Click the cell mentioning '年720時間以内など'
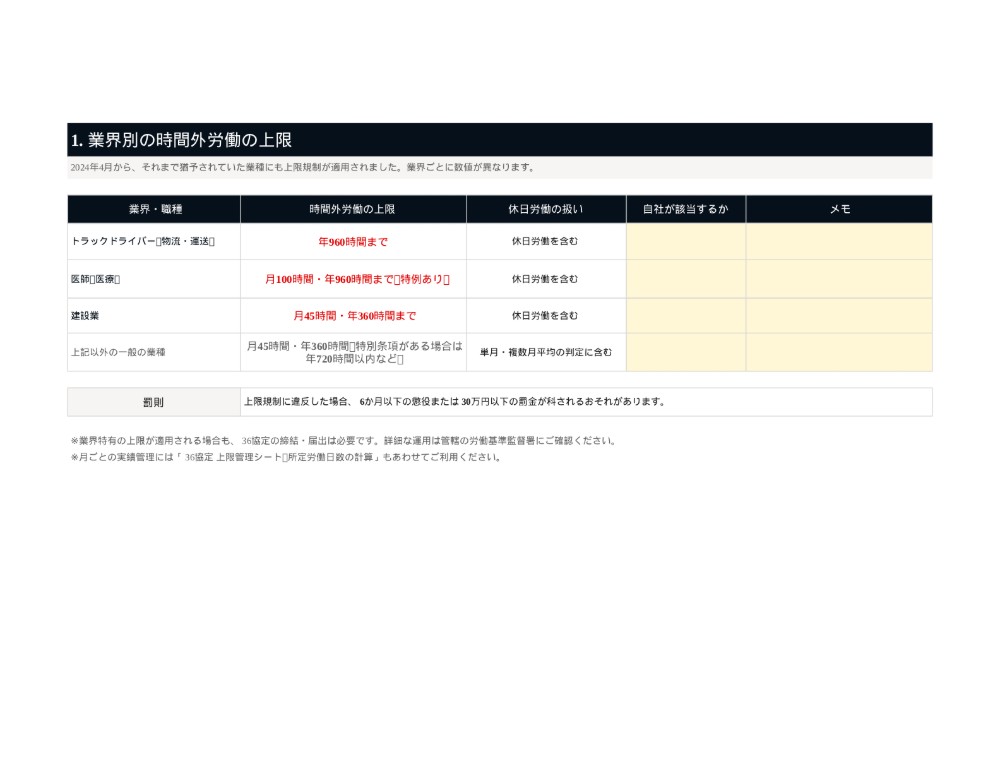Viewport: 1000px width, 773px height. tap(353, 352)
